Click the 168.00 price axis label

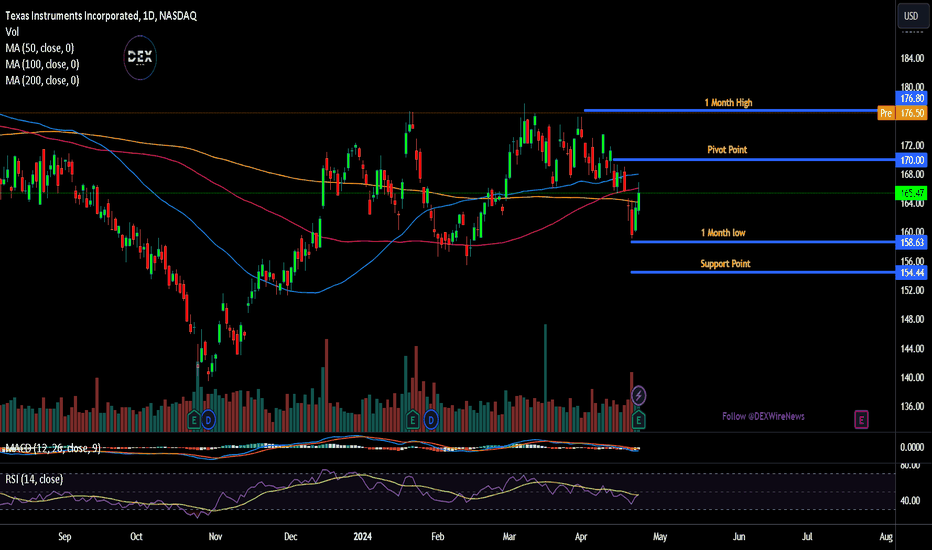point(912,174)
